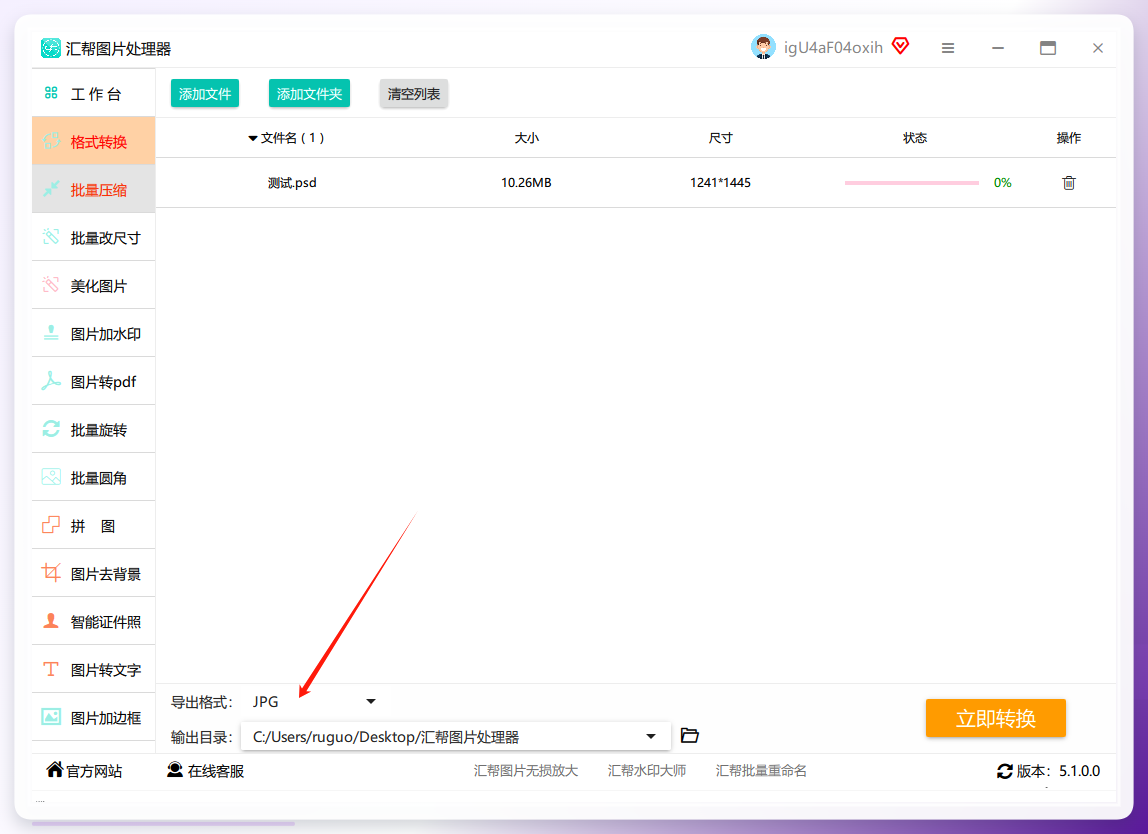Open 图片转文字 section
The height and width of the screenshot is (834, 1148).
[x=94, y=669]
